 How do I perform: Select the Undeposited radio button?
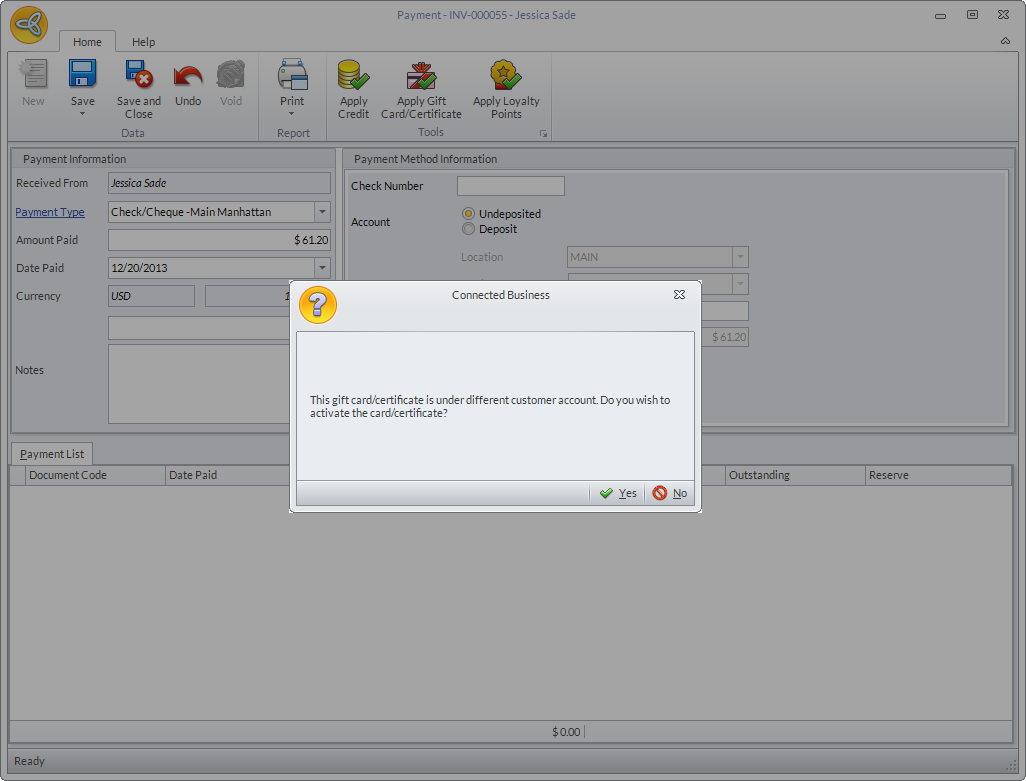pos(468,214)
